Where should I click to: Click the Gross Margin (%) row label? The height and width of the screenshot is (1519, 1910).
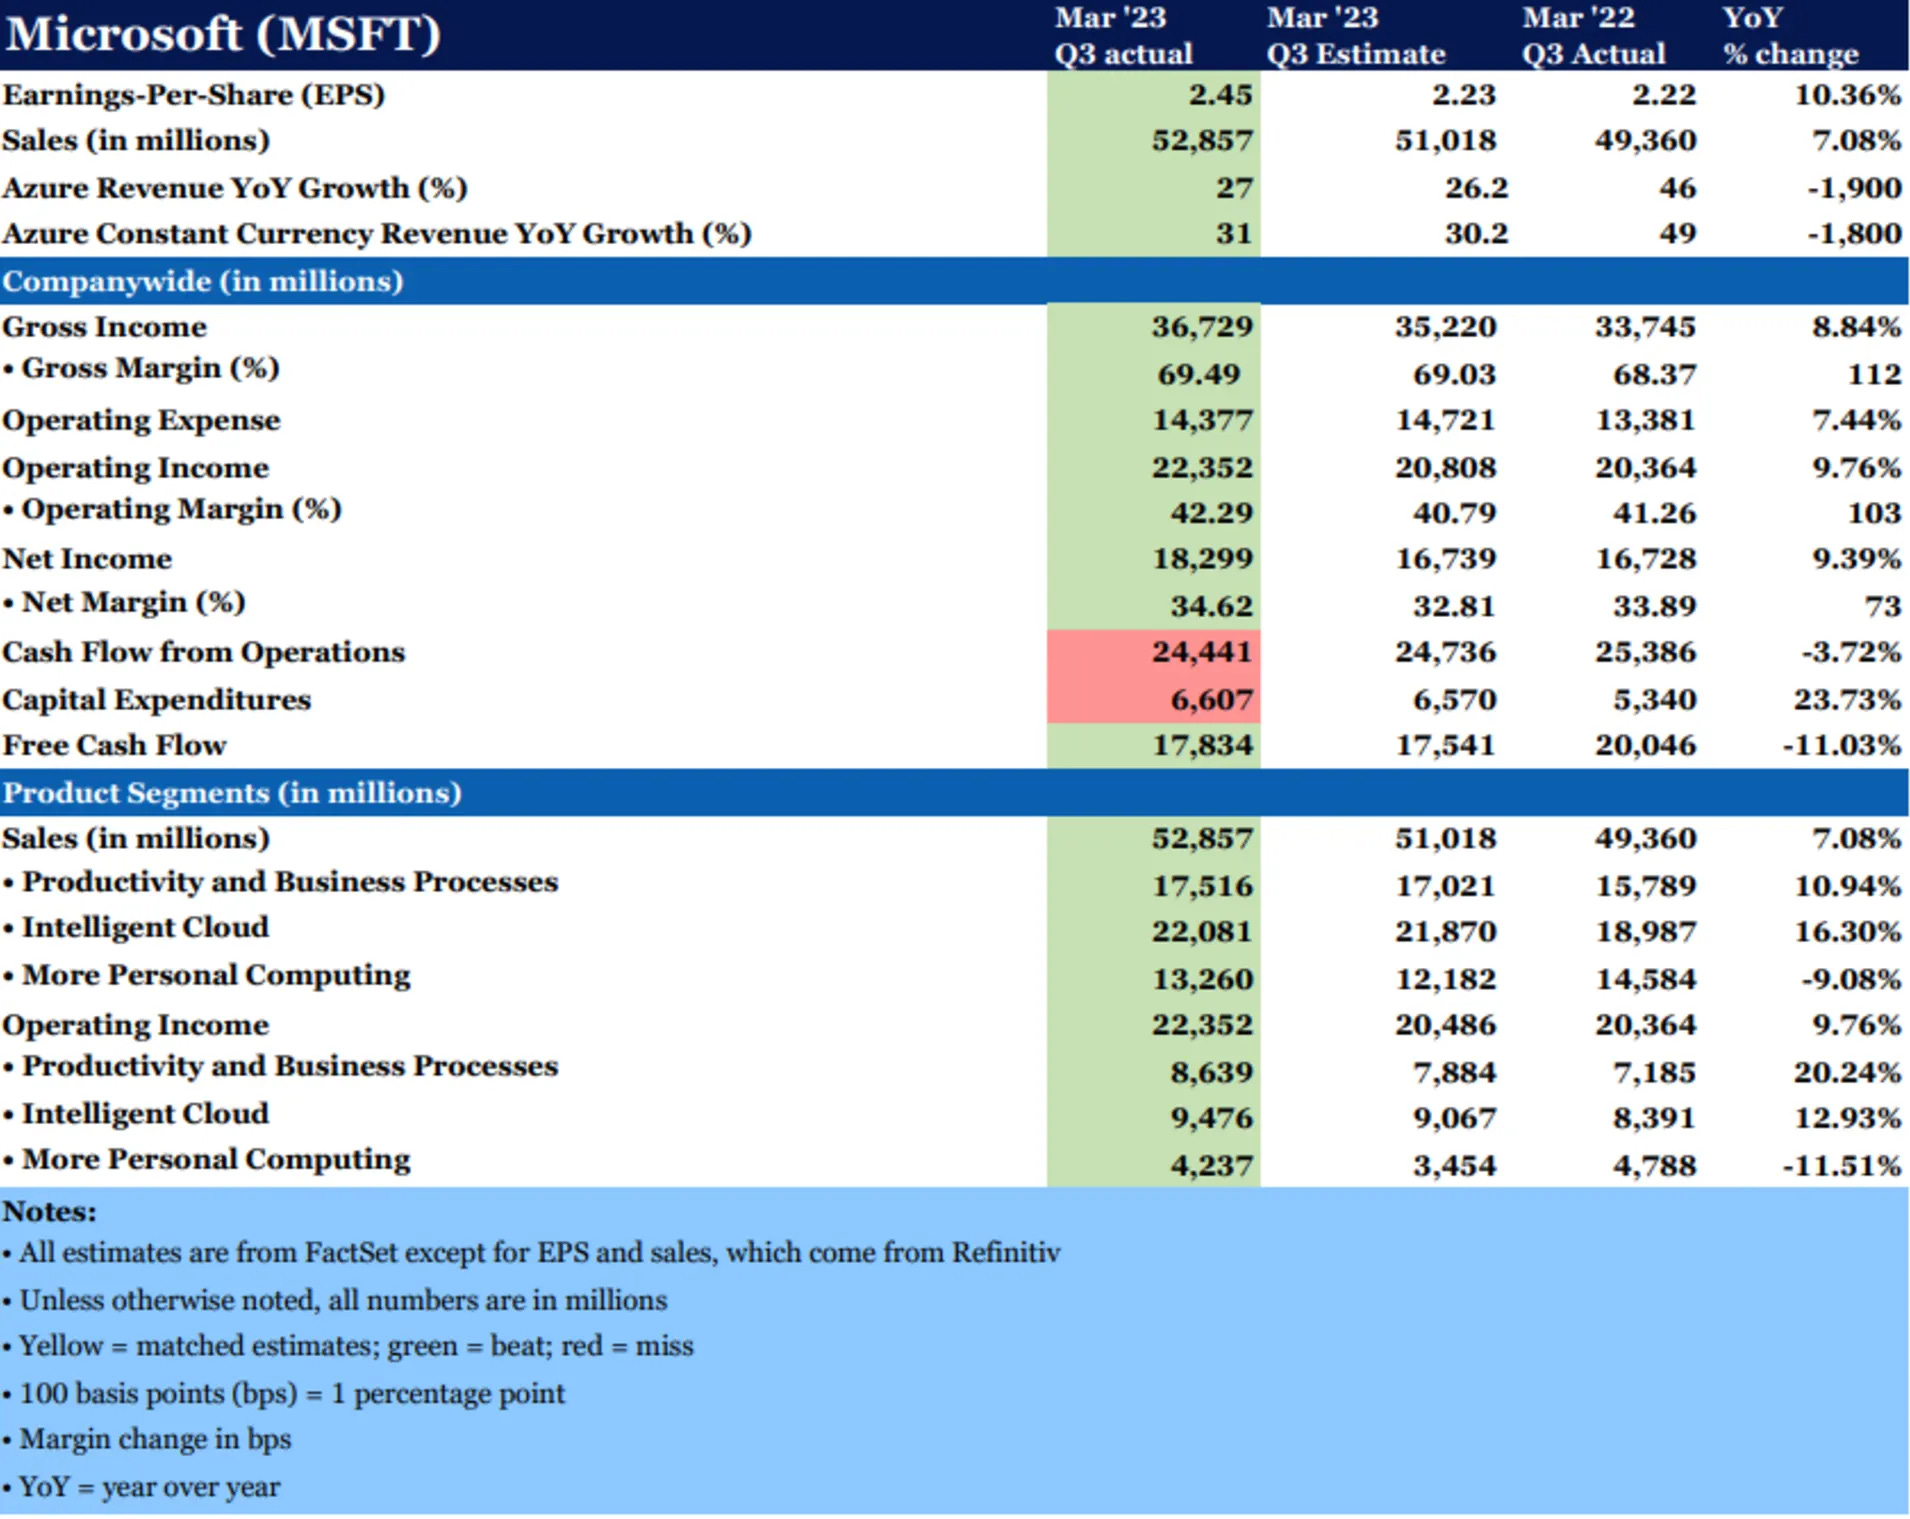click(141, 369)
